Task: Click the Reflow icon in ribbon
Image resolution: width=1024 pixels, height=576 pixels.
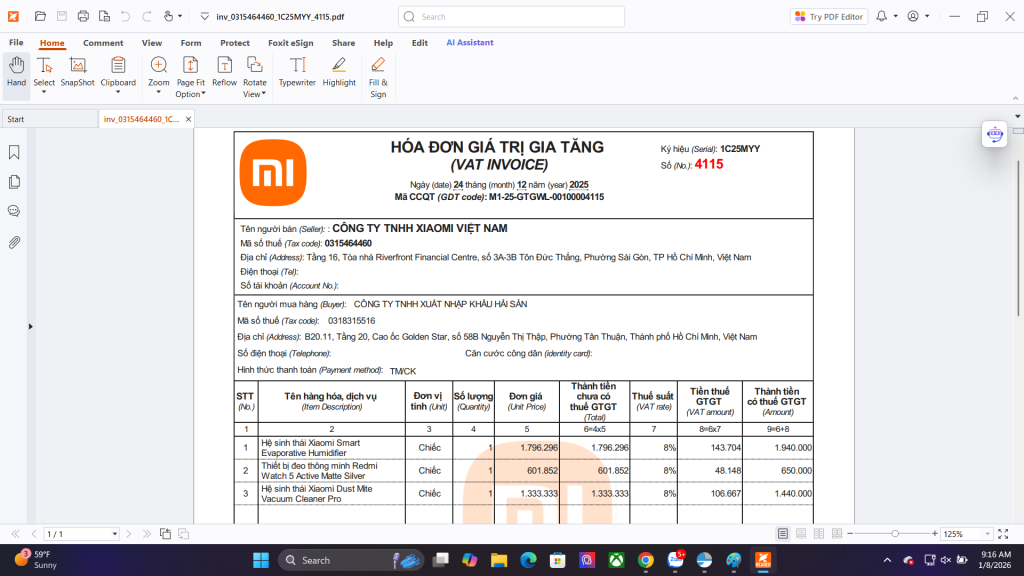Action: (224, 72)
